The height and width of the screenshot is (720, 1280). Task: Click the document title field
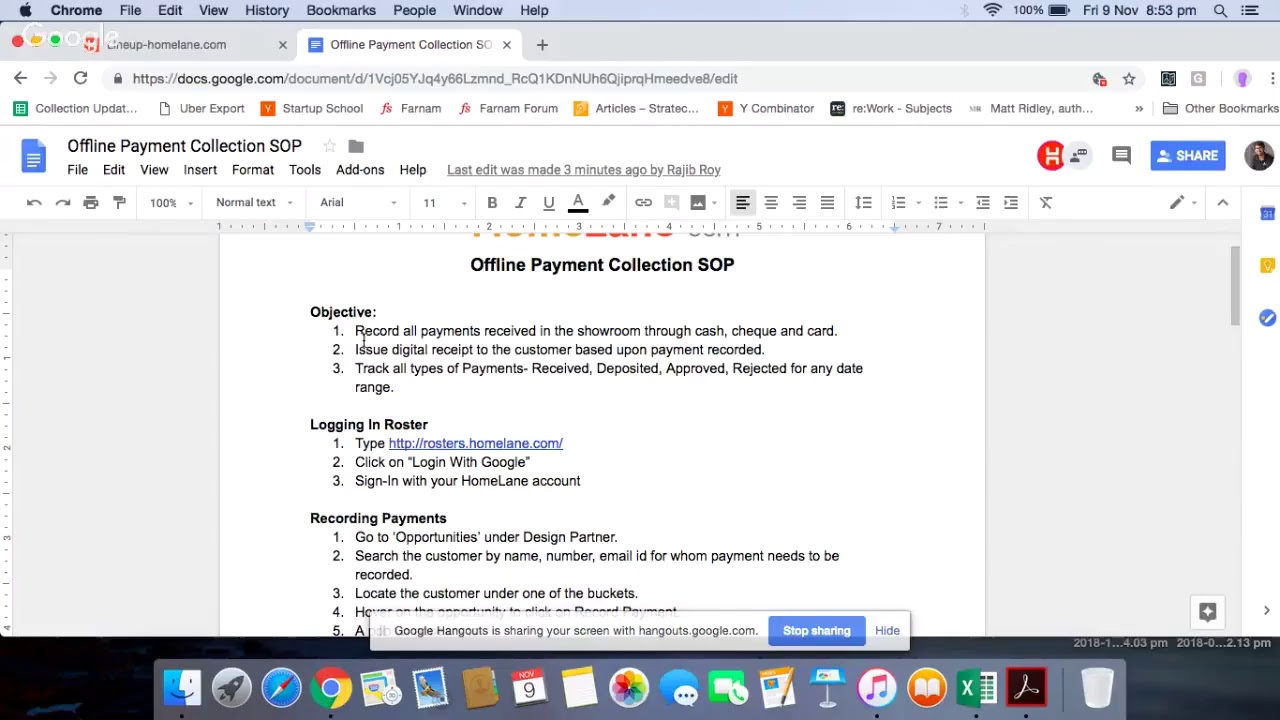pyautogui.click(x=185, y=146)
